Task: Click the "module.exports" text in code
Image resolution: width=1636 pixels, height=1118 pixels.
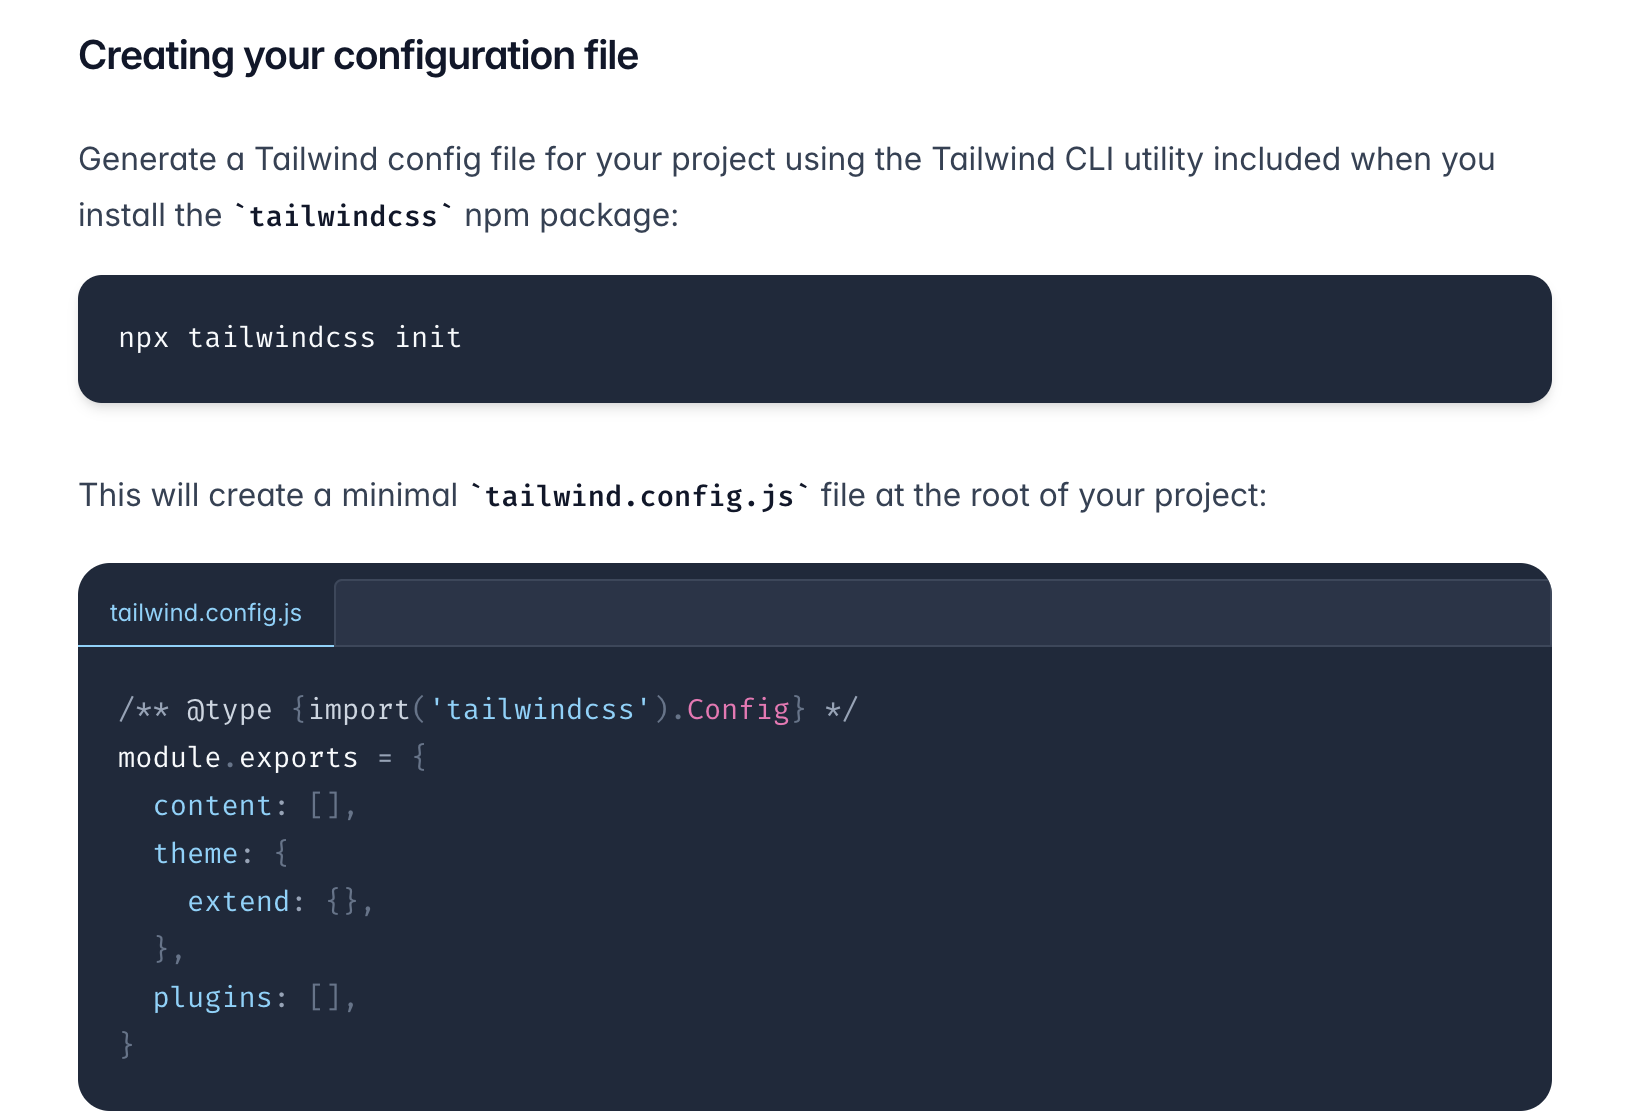Action: (x=238, y=758)
